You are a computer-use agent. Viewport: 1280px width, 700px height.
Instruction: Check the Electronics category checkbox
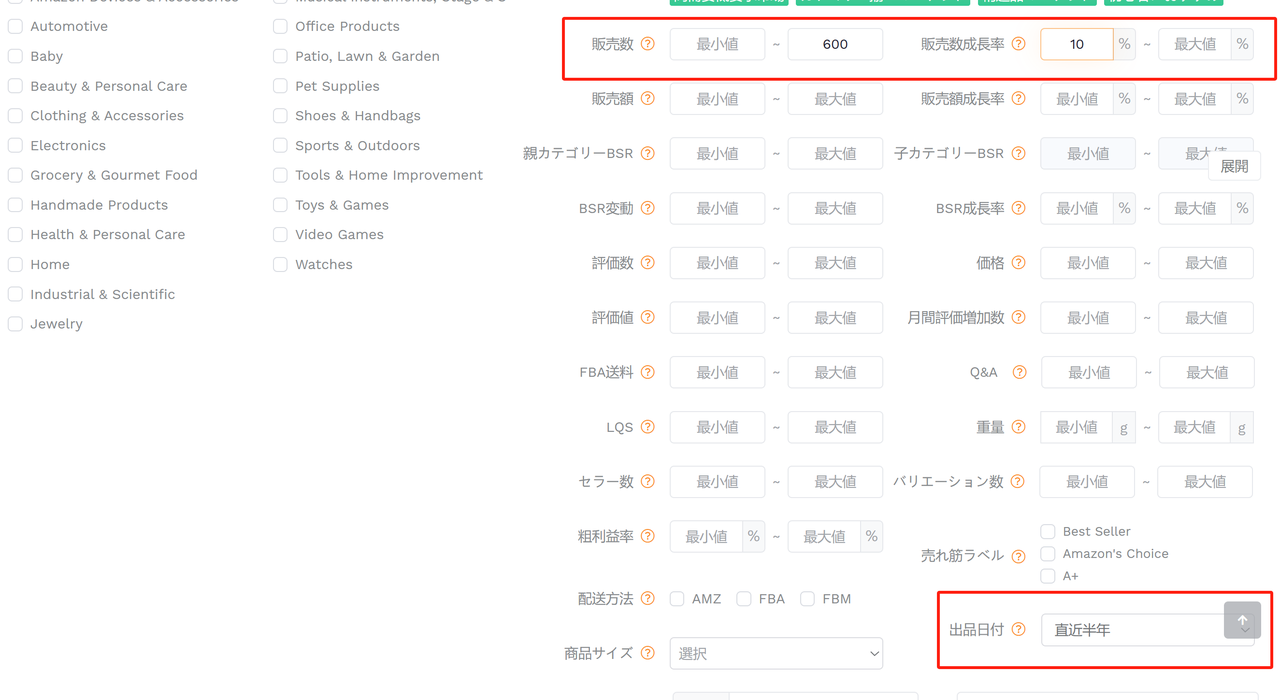15,146
